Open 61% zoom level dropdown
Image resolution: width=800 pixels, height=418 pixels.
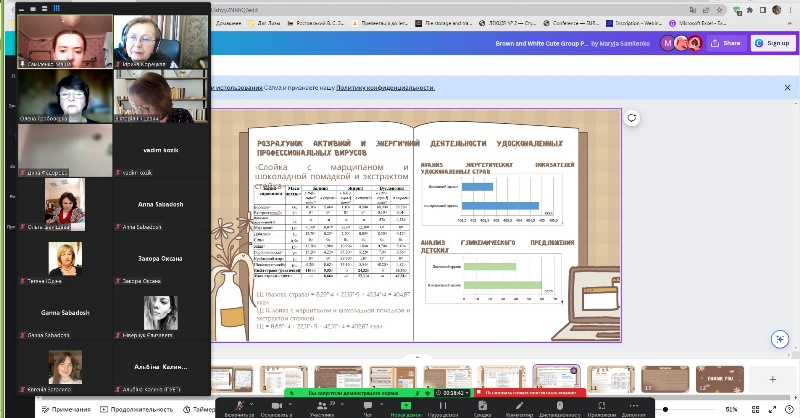pos(732,409)
